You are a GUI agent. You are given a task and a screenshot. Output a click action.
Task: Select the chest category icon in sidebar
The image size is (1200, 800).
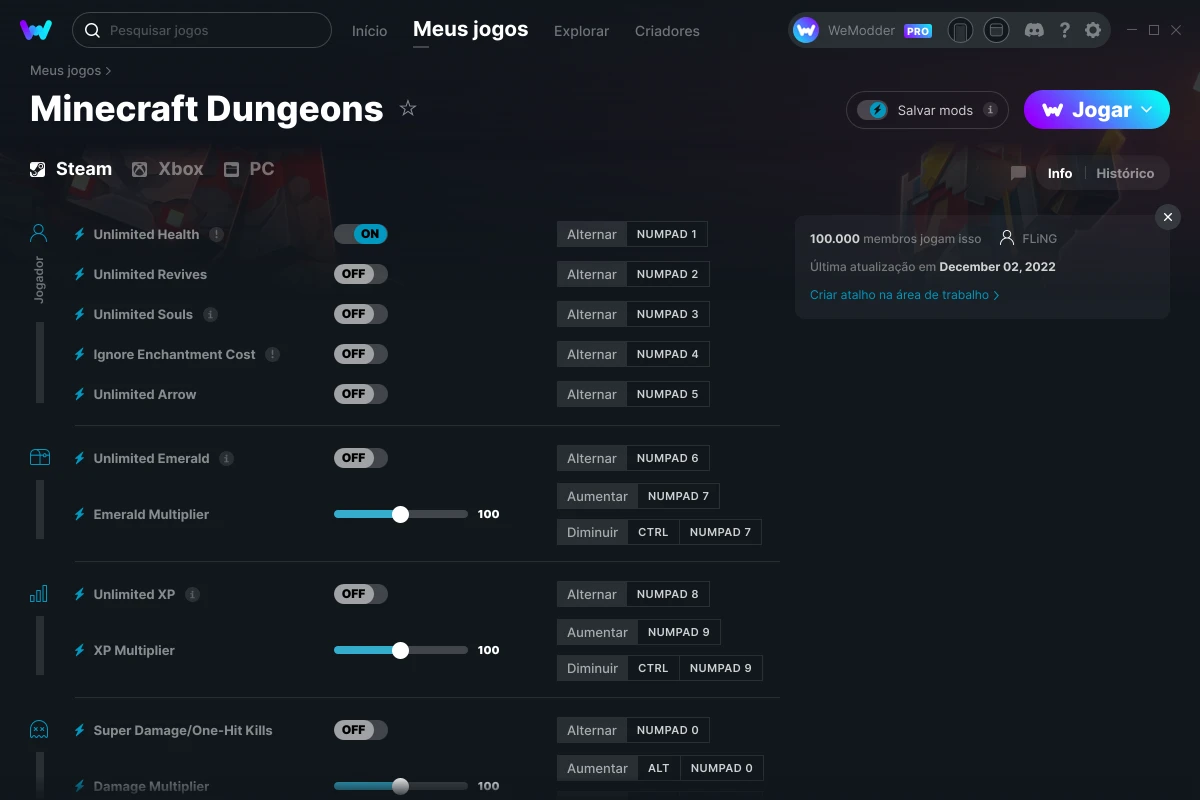click(x=38, y=456)
